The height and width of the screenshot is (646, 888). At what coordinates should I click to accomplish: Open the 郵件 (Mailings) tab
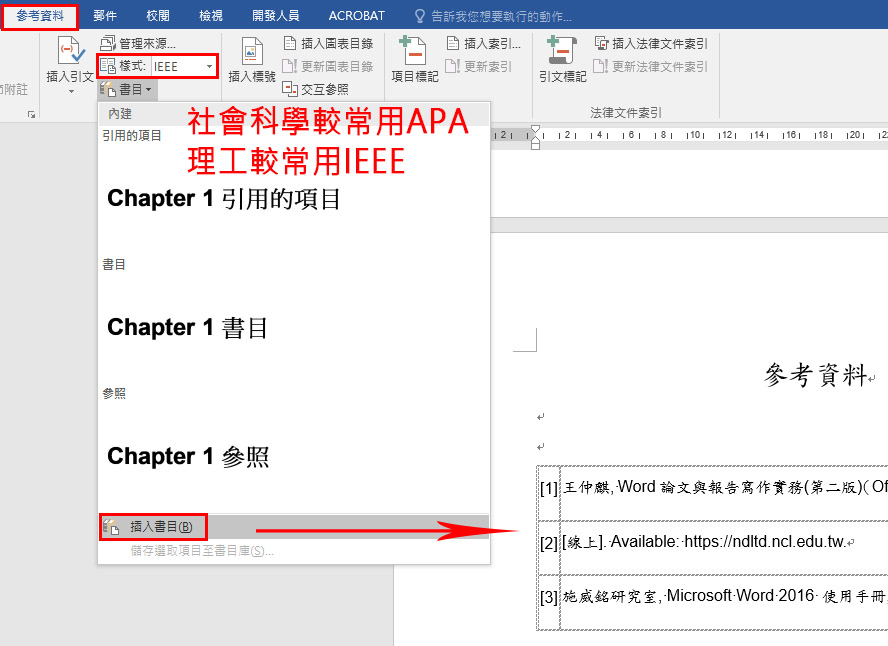click(105, 16)
